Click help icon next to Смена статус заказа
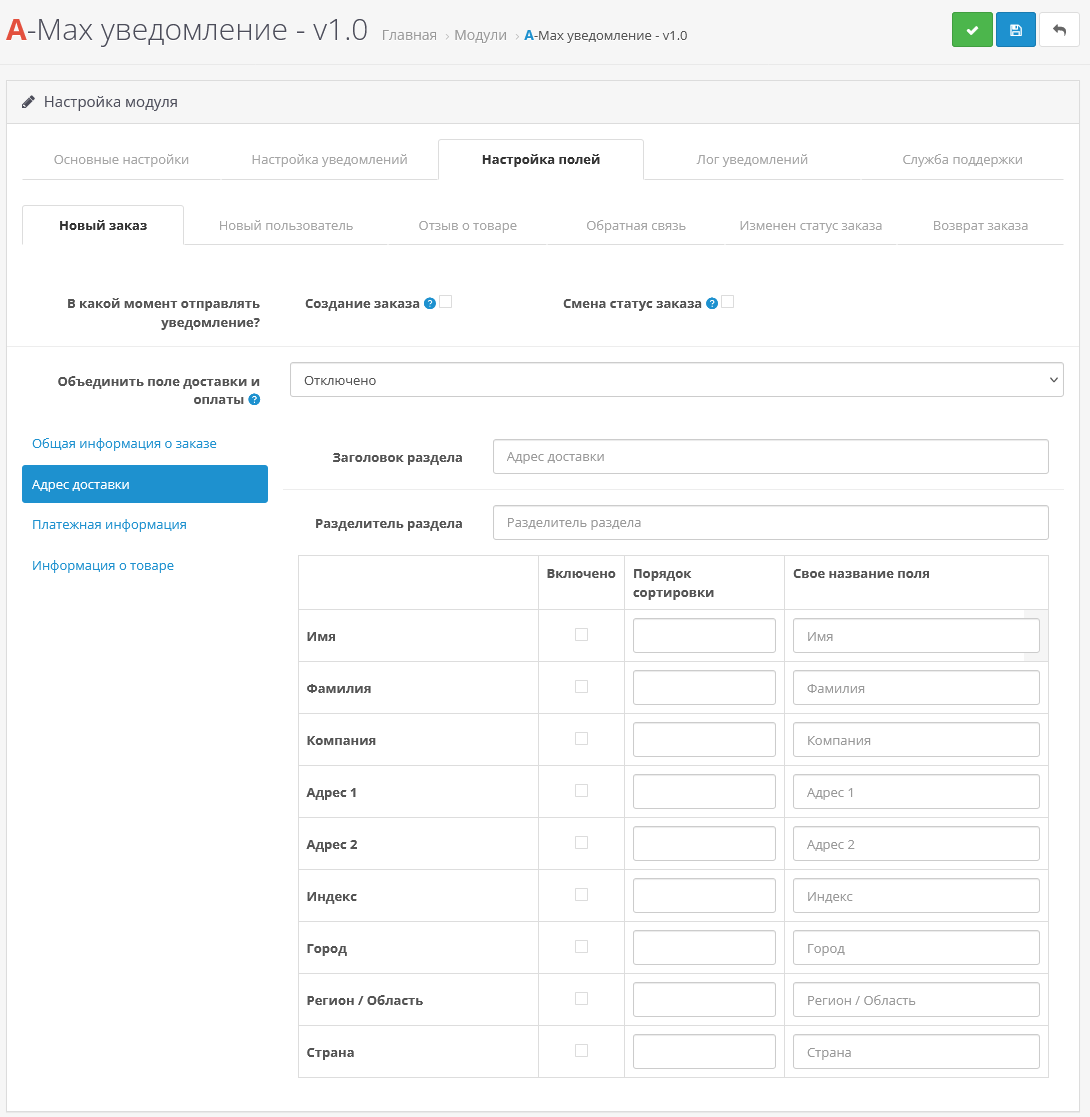Screen dimensions: 1090x1117 click(x=712, y=303)
